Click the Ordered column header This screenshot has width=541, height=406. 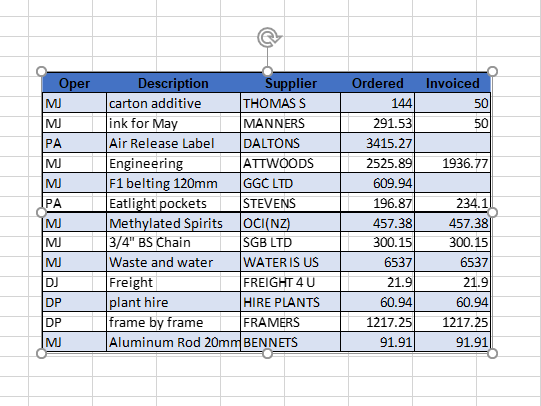coord(377,83)
